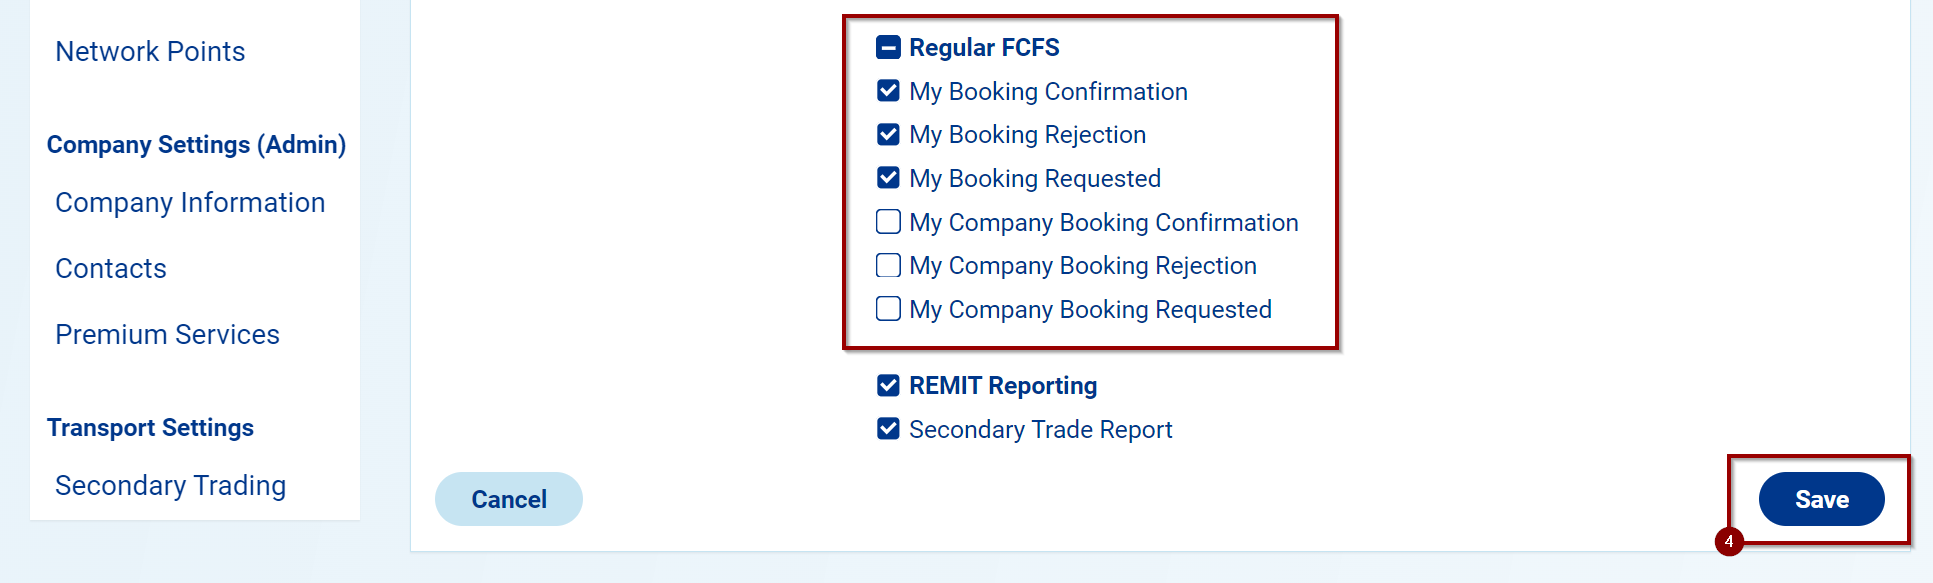Click the red step 4 marker
The width and height of the screenshot is (1933, 583).
point(1729,541)
